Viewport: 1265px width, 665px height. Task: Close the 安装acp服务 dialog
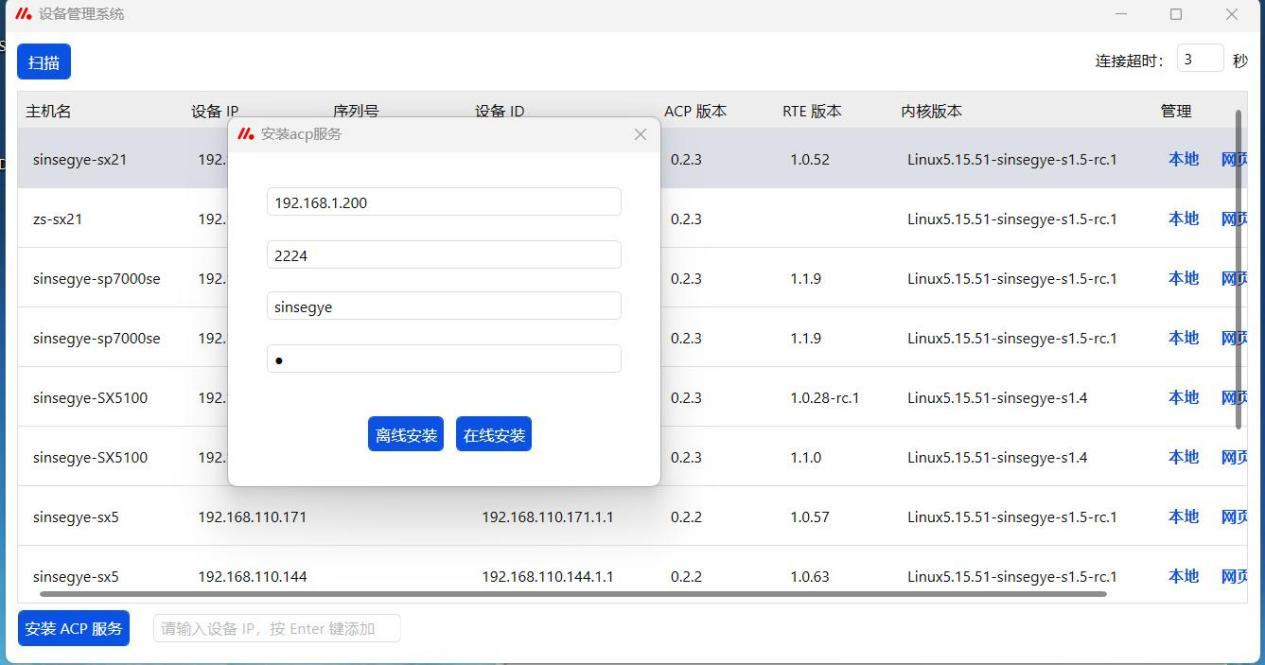[x=640, y=134]
